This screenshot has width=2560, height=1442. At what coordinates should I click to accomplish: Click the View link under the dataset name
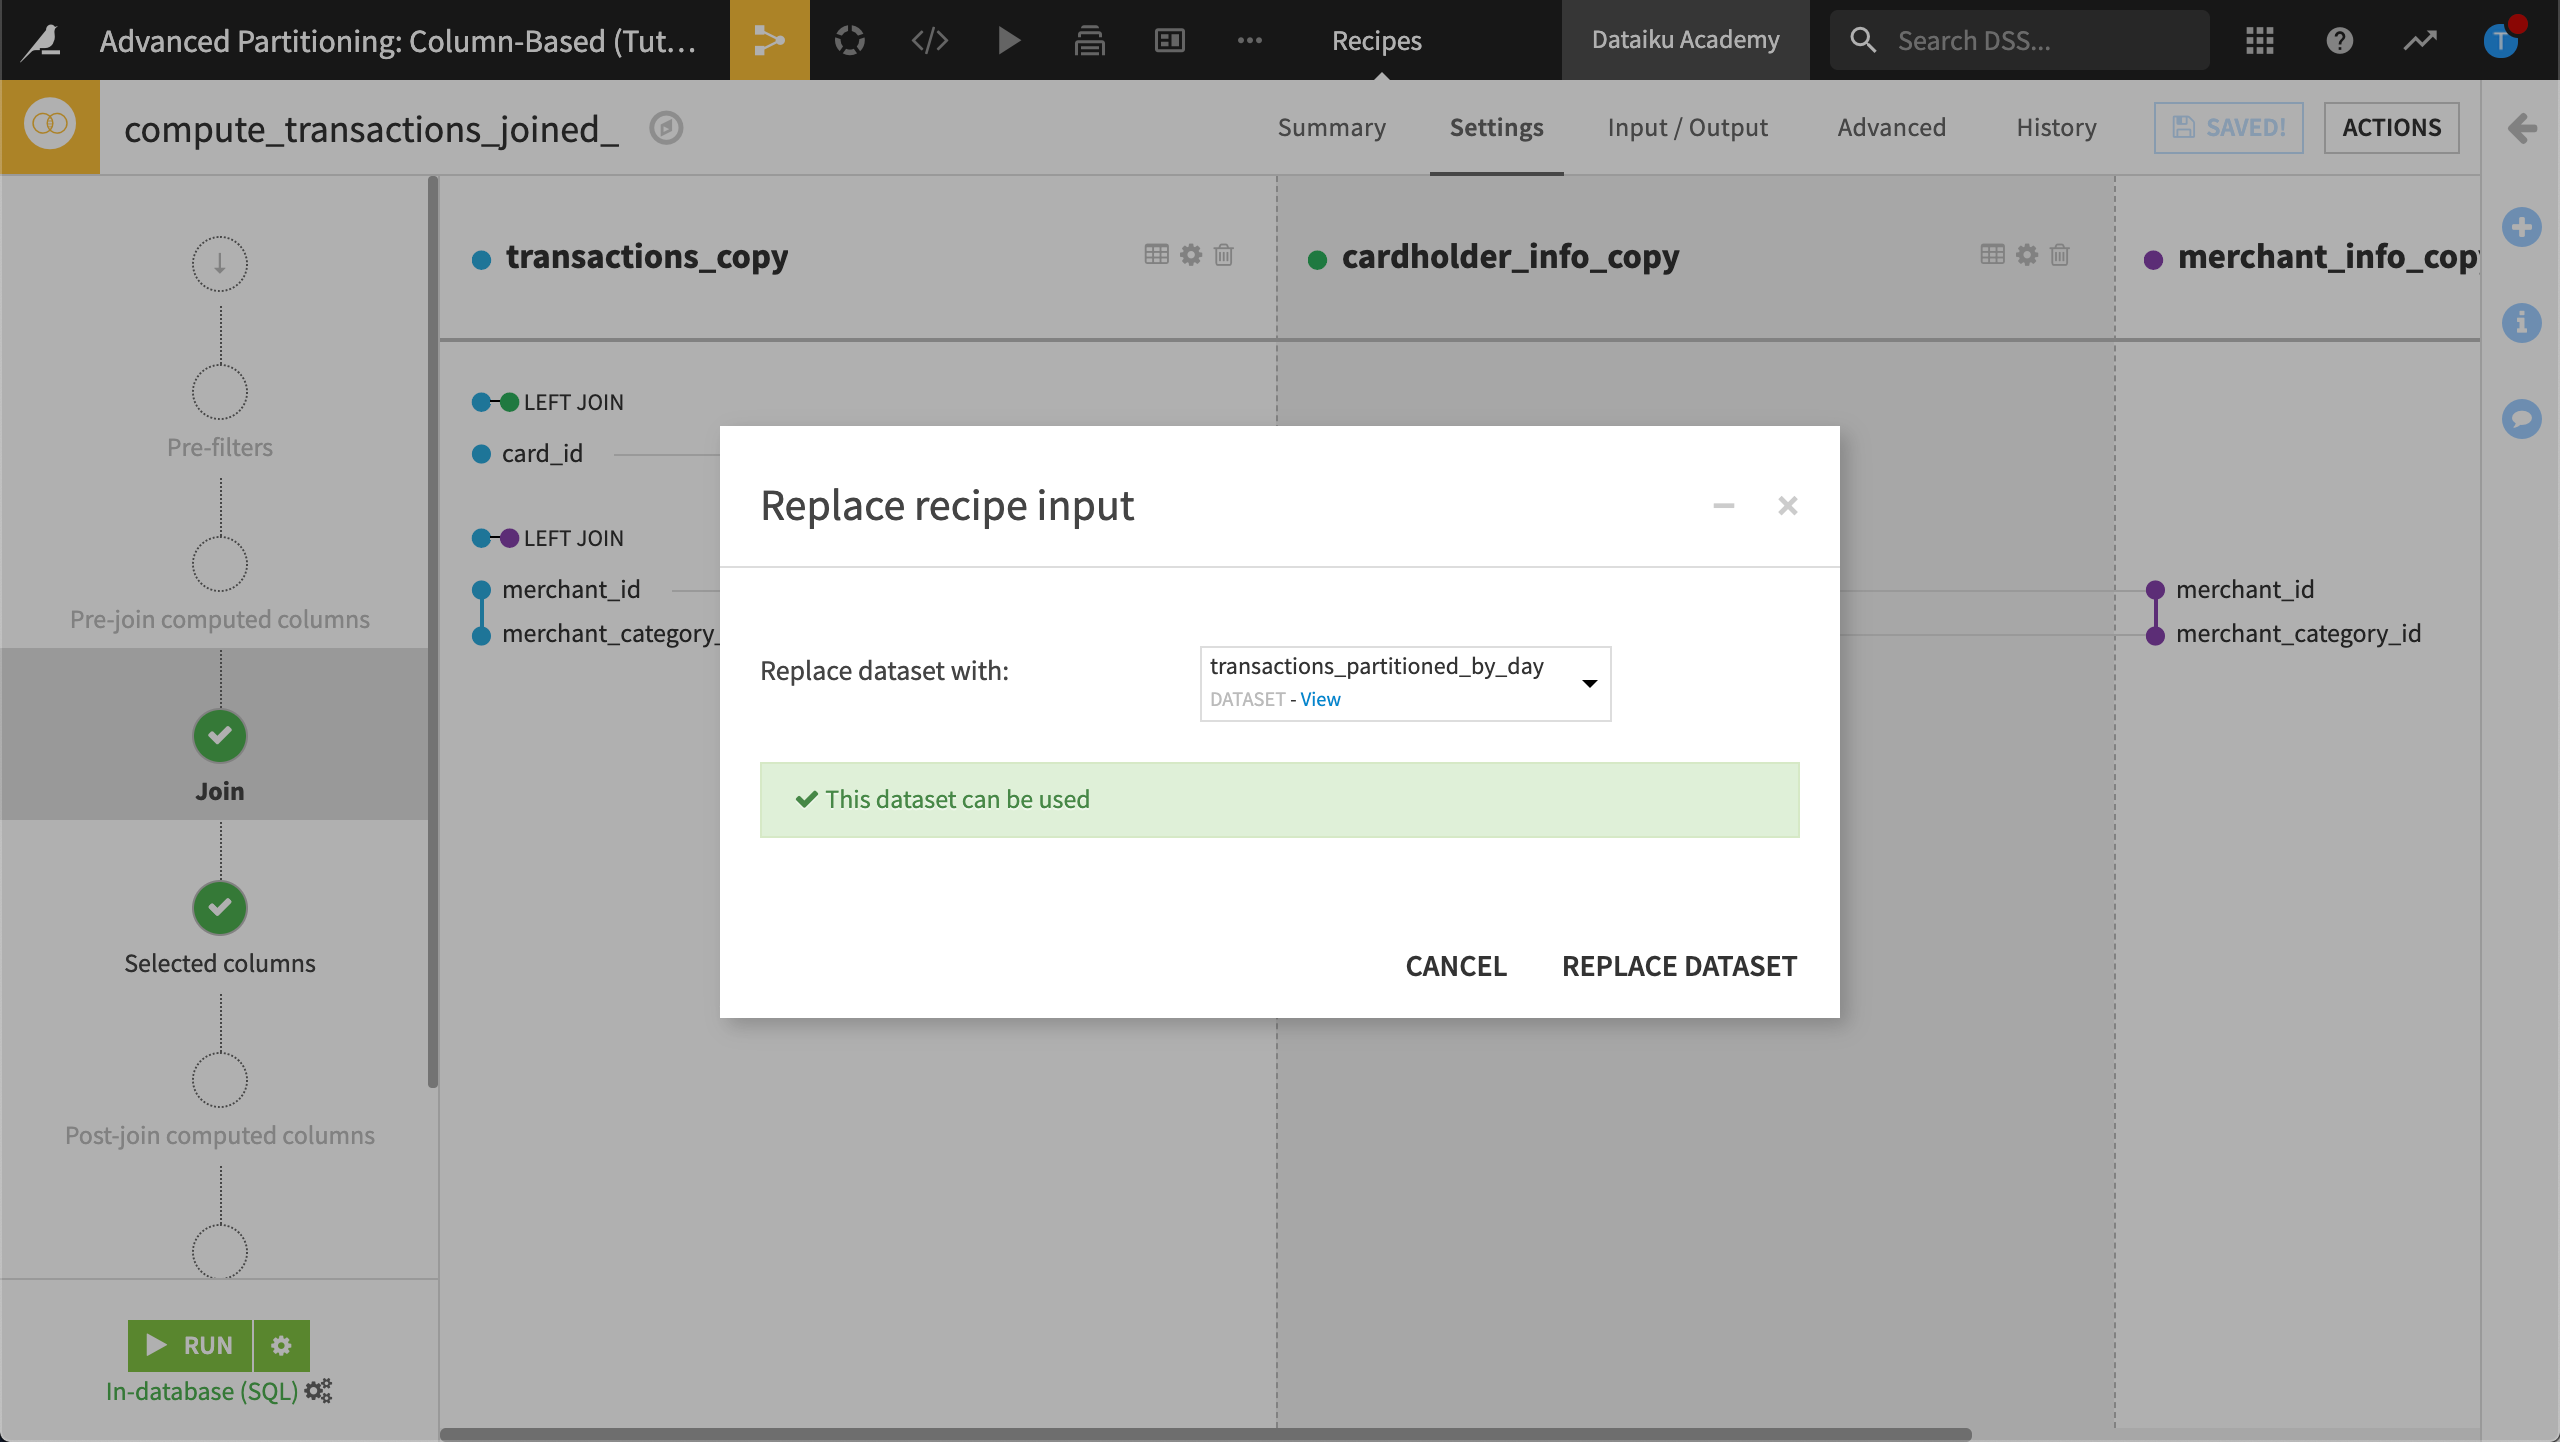pyautogui.click(x=1321, y=699)
